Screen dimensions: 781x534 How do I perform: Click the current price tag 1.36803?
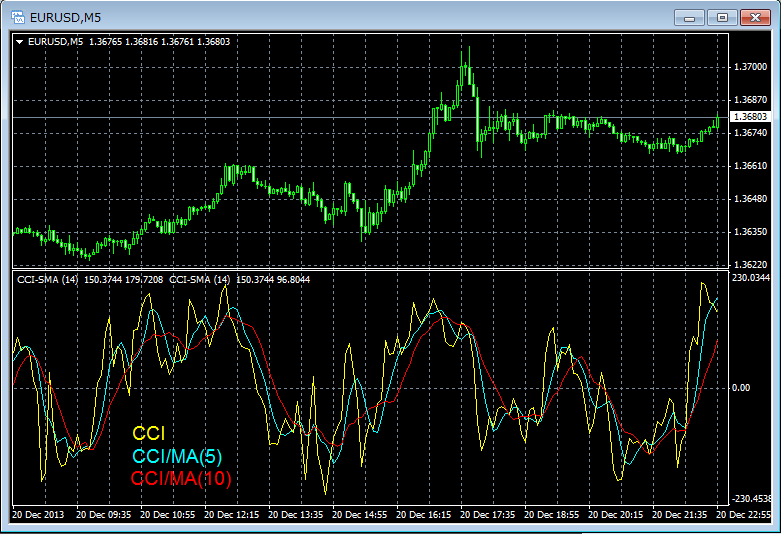(750, 117)
